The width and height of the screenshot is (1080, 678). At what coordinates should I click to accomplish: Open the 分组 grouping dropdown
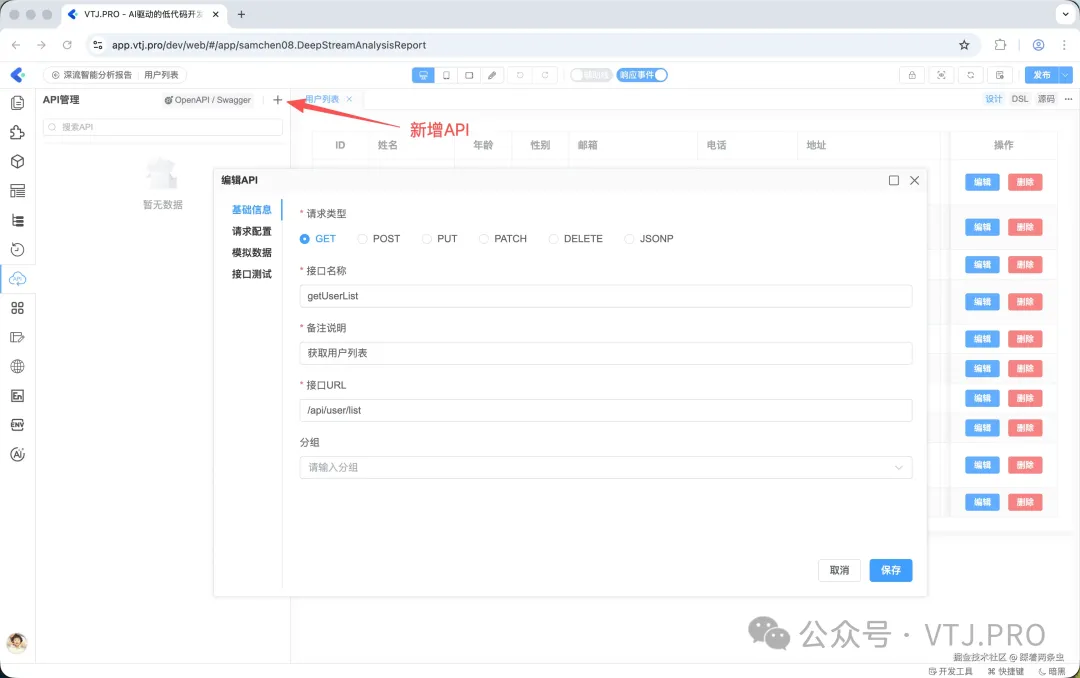605,466
